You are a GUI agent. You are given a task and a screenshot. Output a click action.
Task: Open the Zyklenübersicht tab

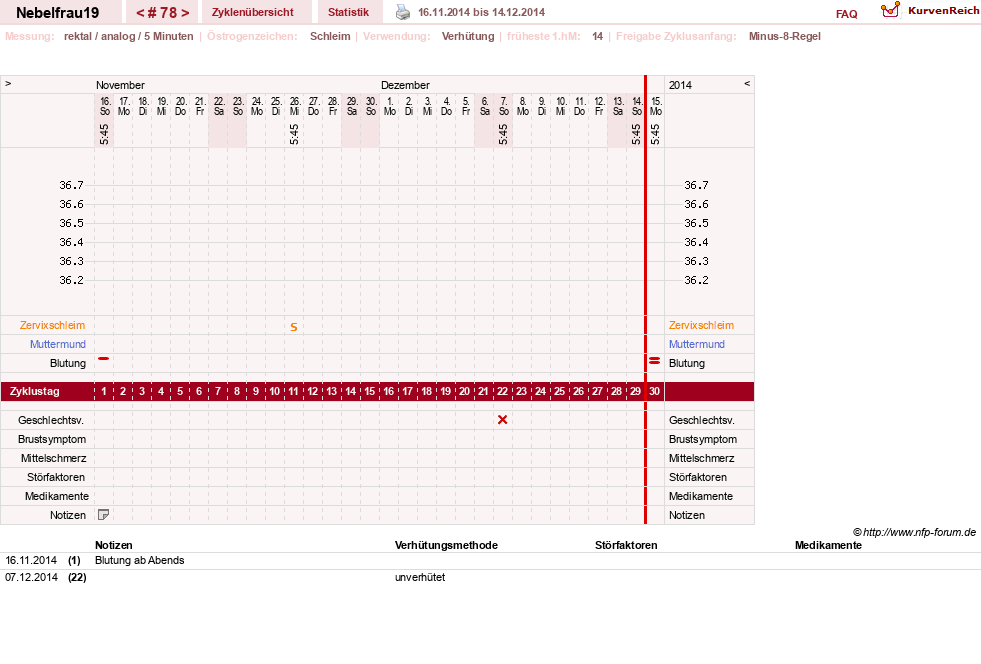click(253, 12)
